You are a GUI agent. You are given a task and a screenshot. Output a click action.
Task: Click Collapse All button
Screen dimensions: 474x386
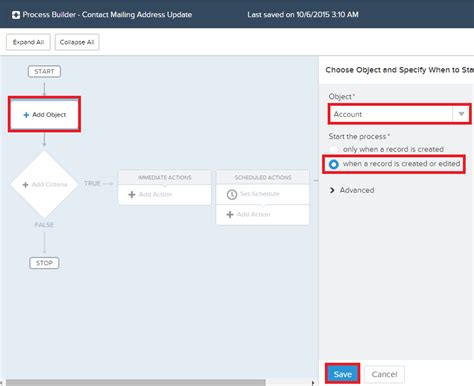[77, 42]
